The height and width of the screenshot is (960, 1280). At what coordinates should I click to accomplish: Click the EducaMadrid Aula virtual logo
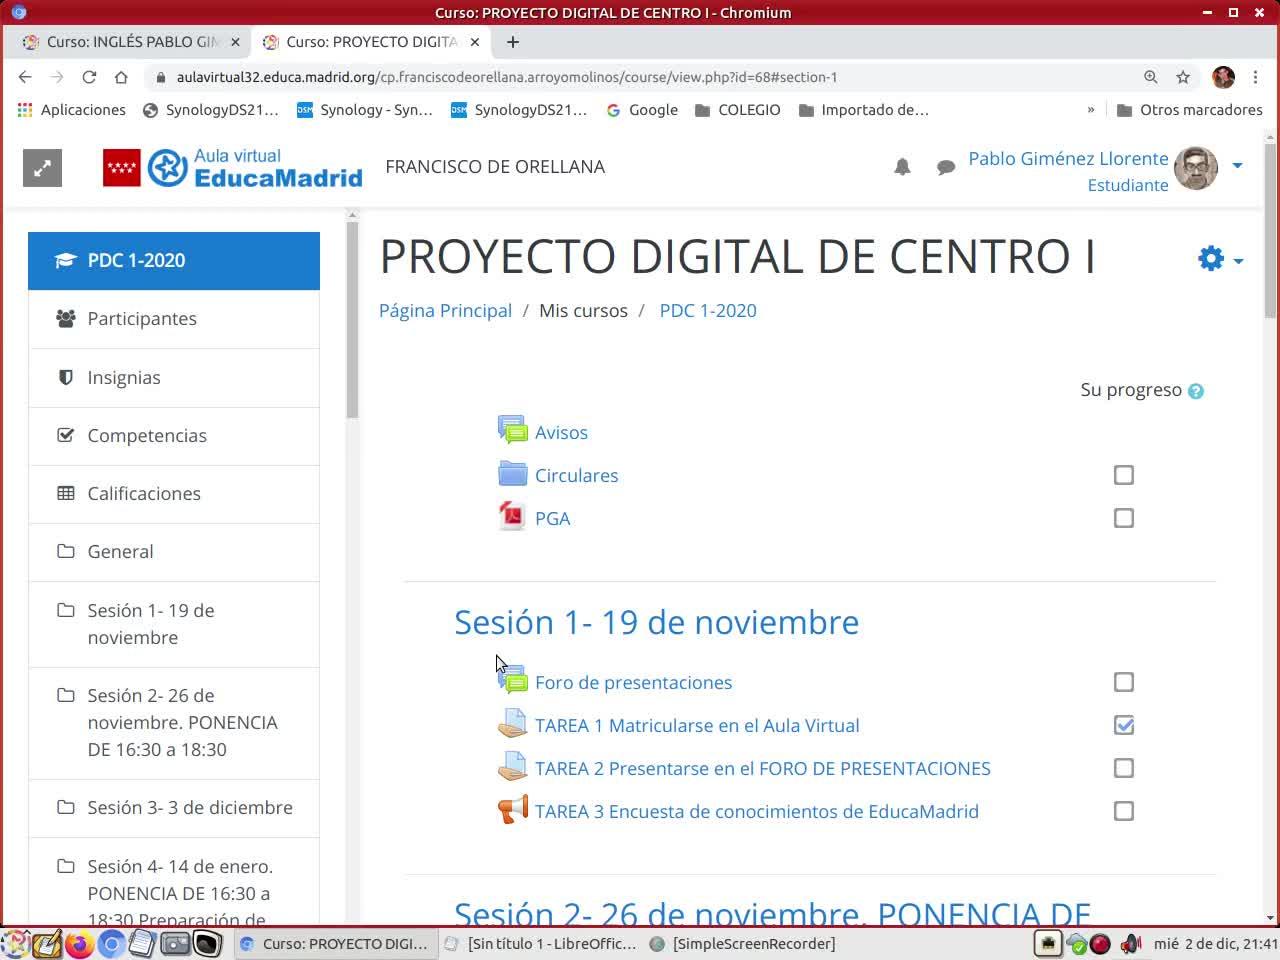pos(233,168)
